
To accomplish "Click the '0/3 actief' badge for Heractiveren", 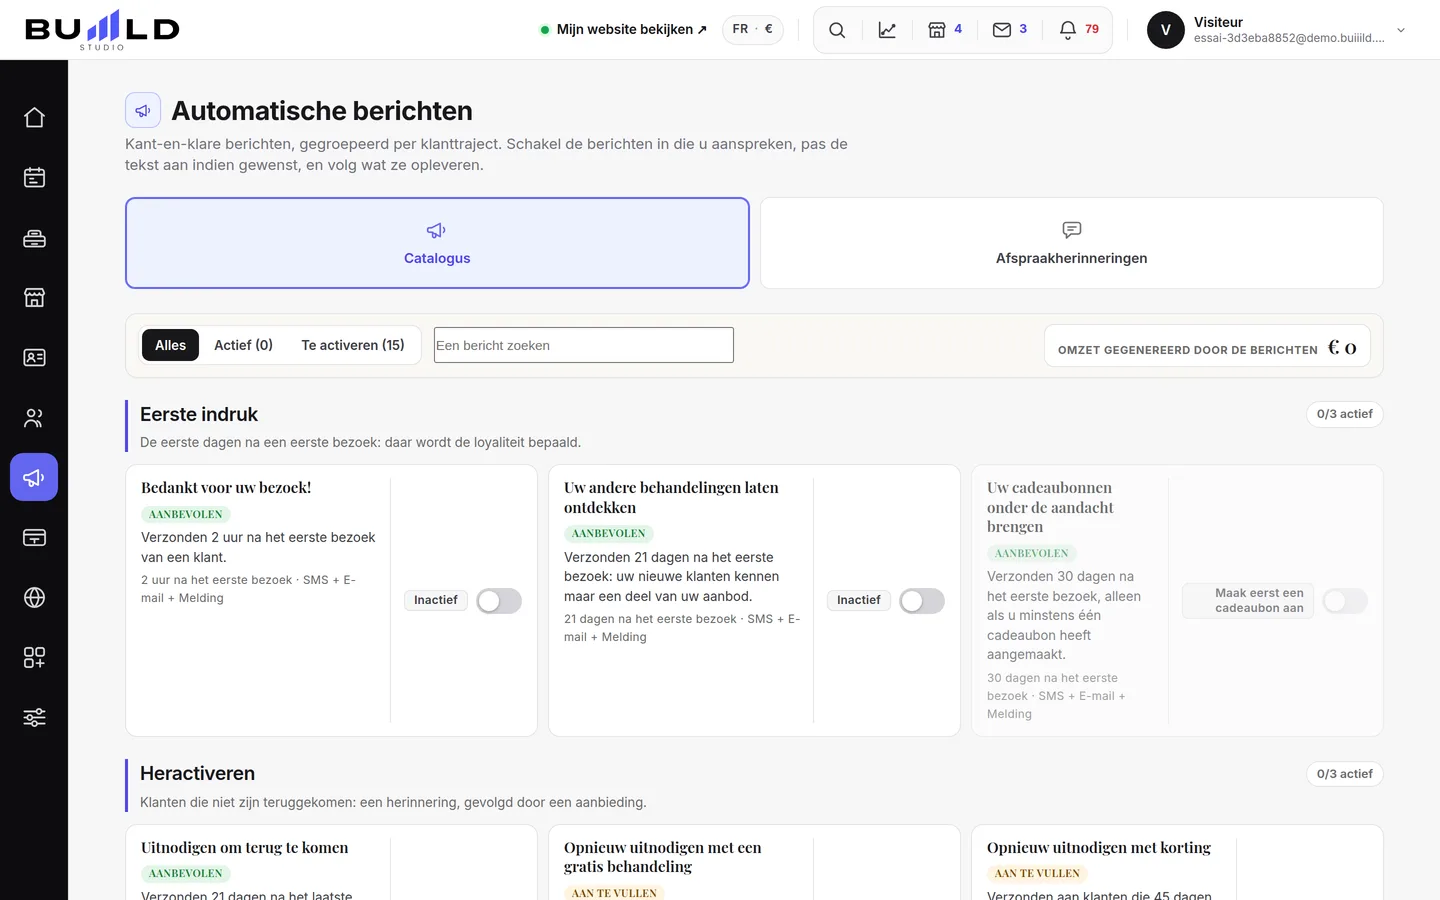I will point(1344,774).
